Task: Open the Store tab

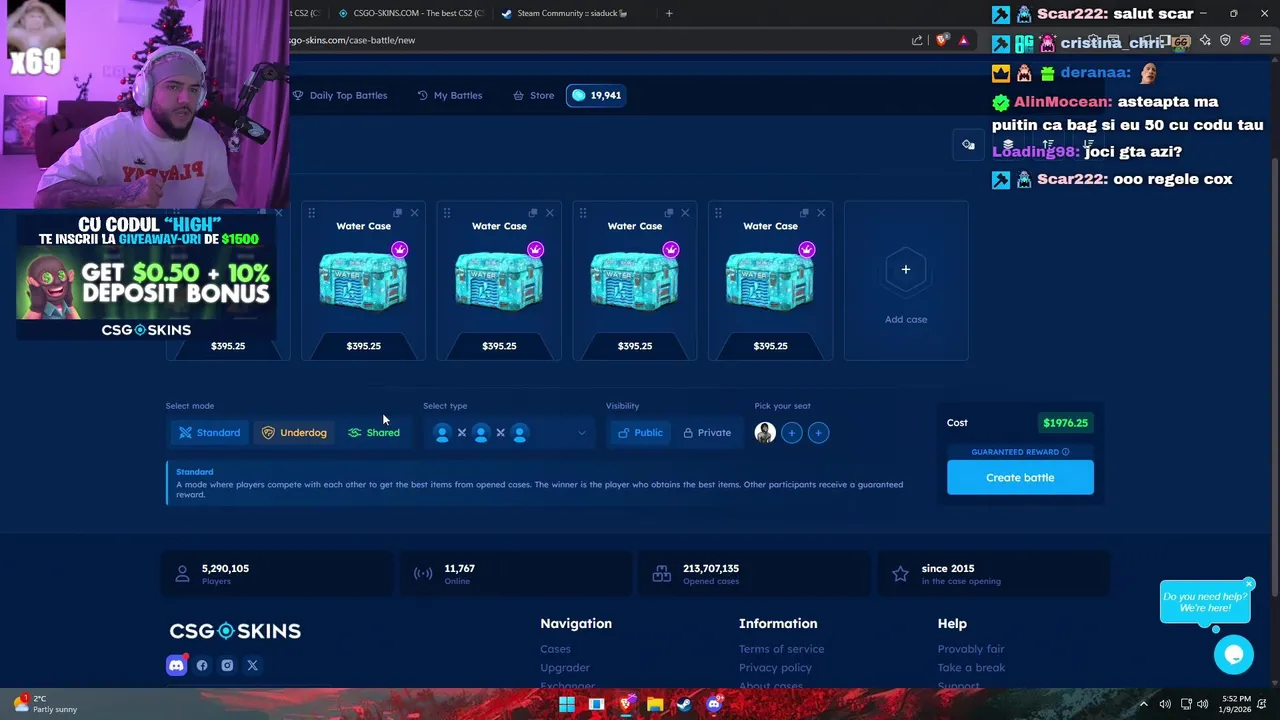Action: pos(533,95)
